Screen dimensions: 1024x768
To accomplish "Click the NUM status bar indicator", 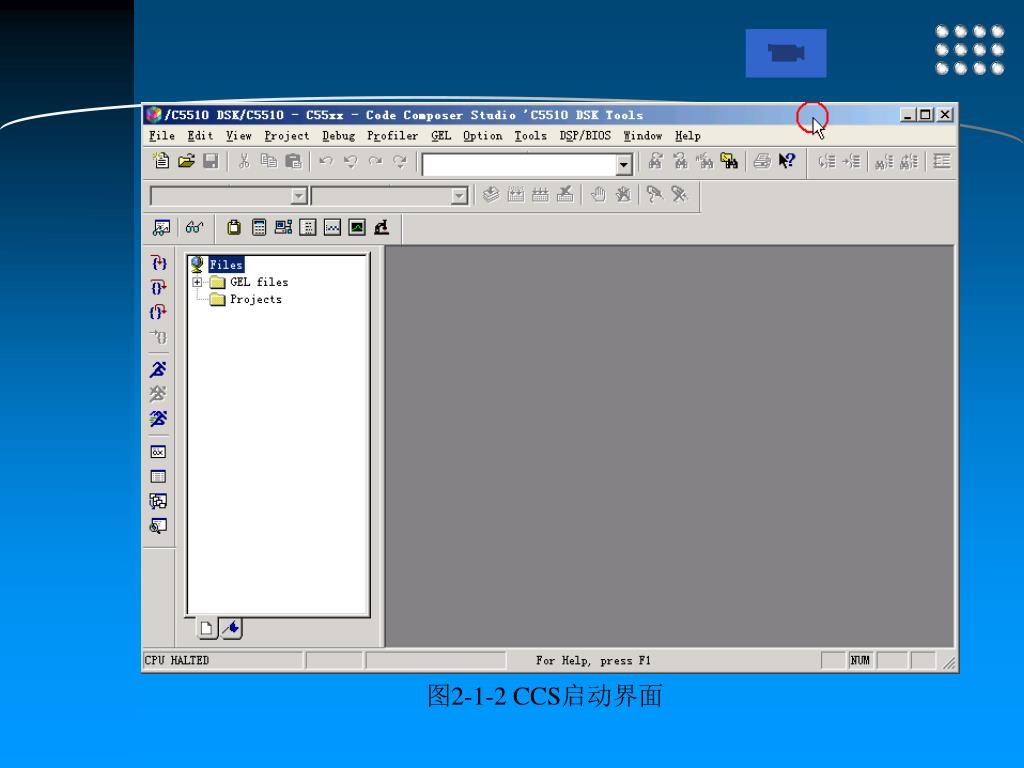I will coord(860,660).
